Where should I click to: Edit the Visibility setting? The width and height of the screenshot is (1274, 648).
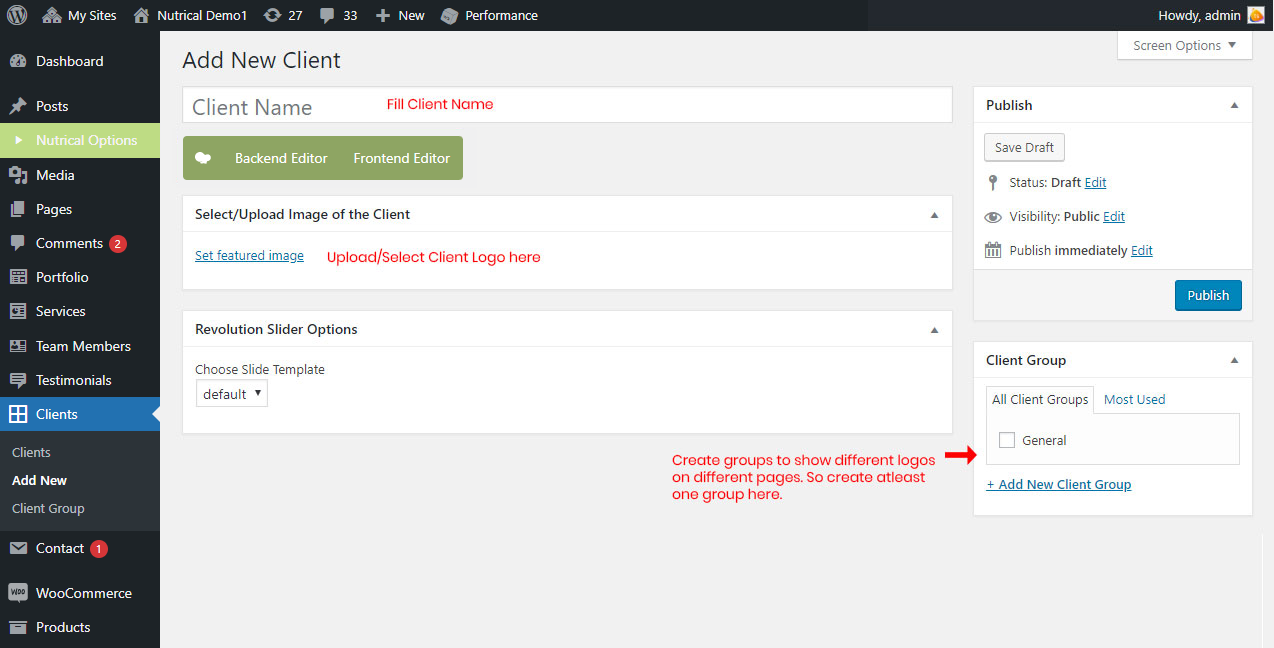[x=1114, y=216]
